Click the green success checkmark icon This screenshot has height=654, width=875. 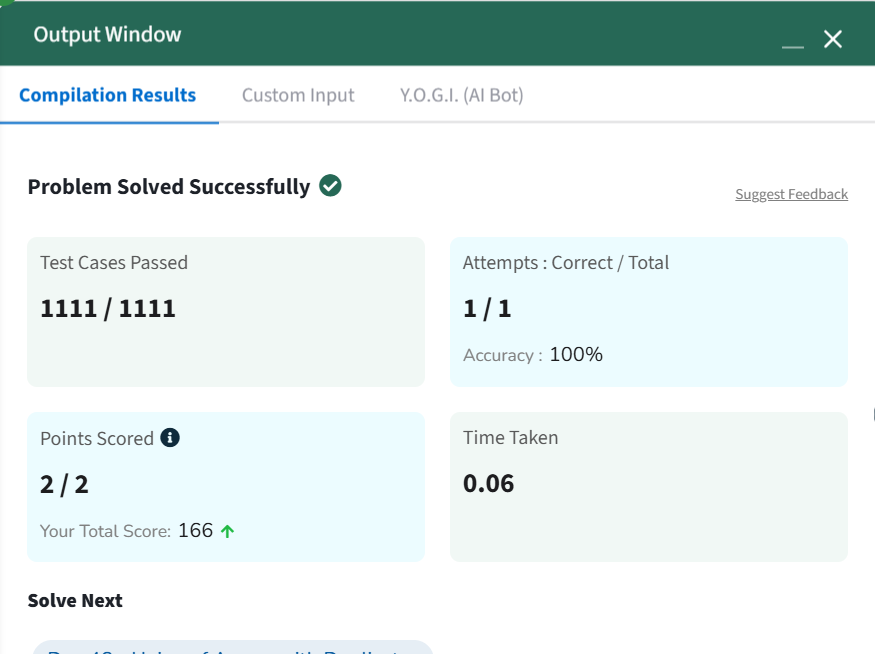click(330, 185)
